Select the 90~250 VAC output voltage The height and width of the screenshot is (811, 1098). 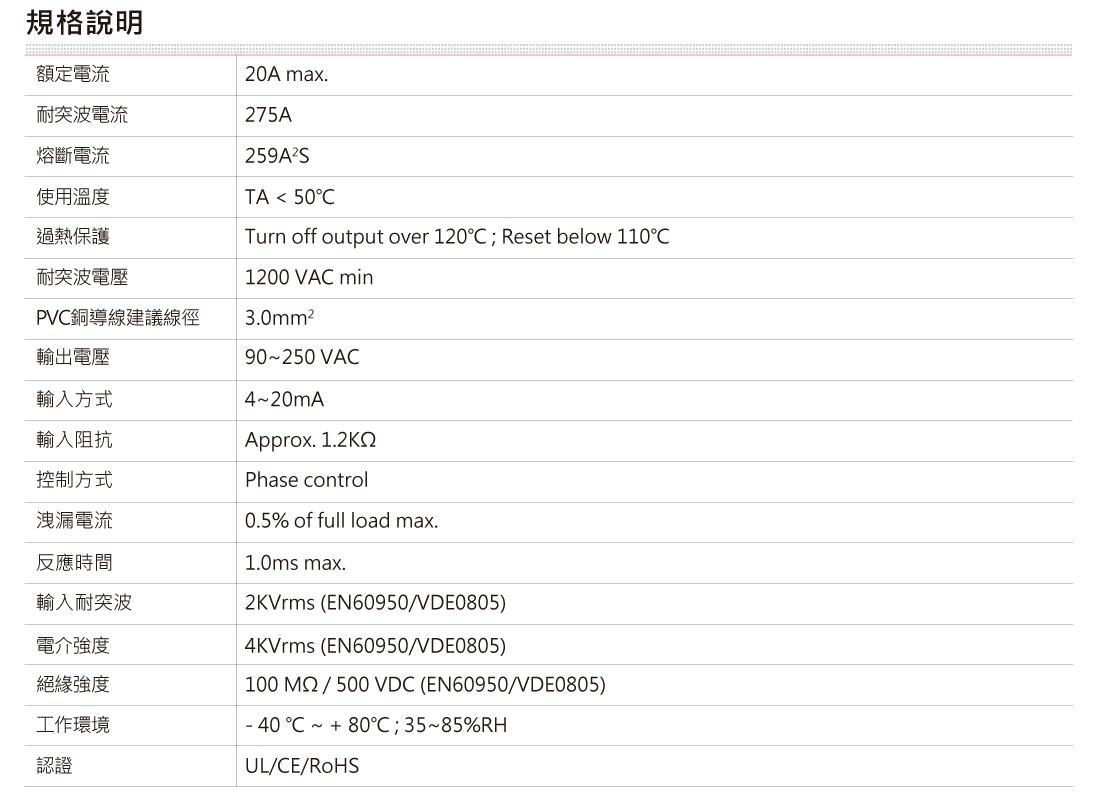pyautogui.click(x=302, y=358)
